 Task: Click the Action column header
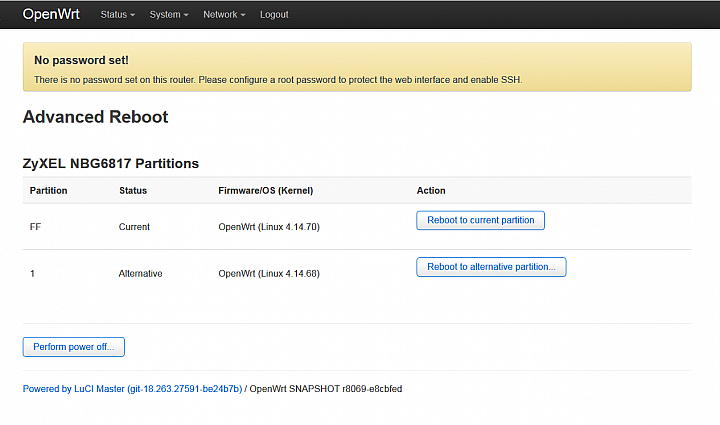point(431,190)
